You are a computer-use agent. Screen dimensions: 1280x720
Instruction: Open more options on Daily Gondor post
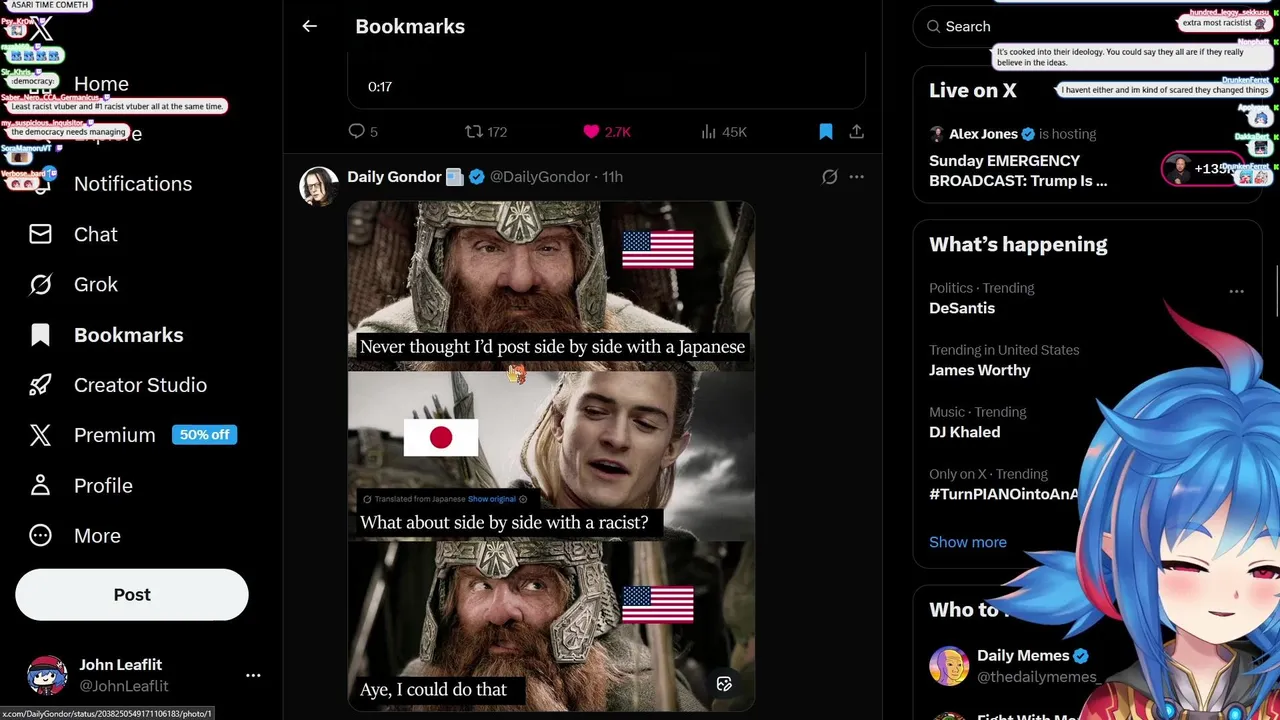(x=856, y=177)
